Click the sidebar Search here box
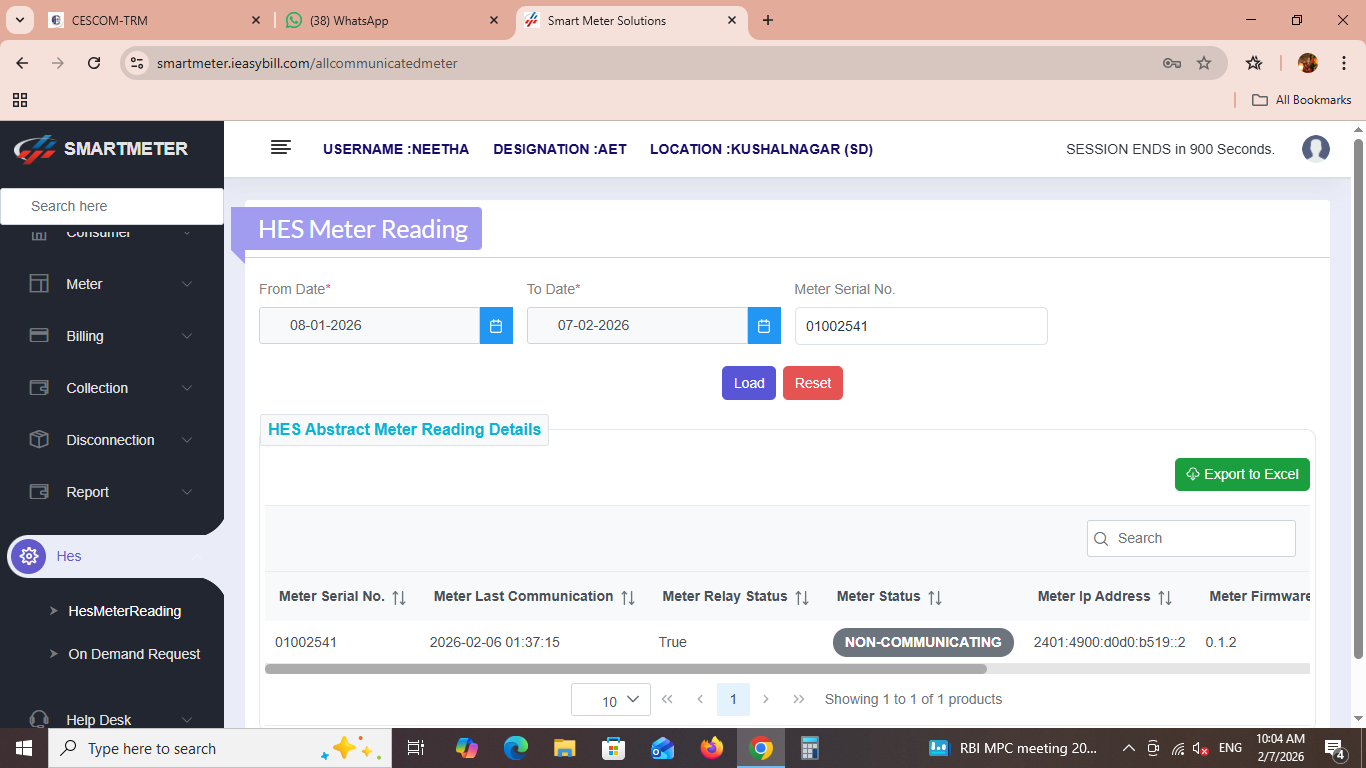 (112, 206)
